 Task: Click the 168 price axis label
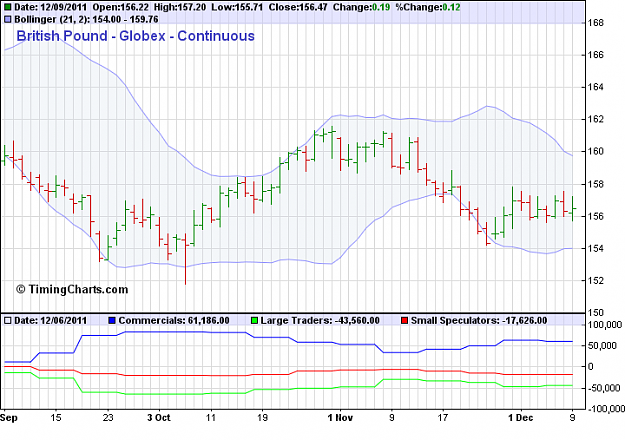[596, 23]
